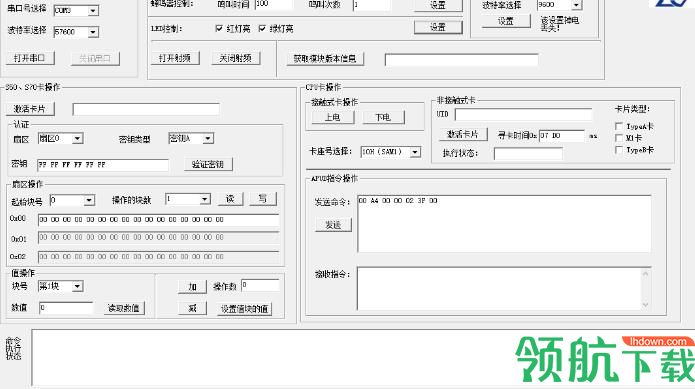Click the 0x01 block data field
Image resolution: width=695 pixels, height=389 pixels.
pyautogui.click(x=159, y=238)
